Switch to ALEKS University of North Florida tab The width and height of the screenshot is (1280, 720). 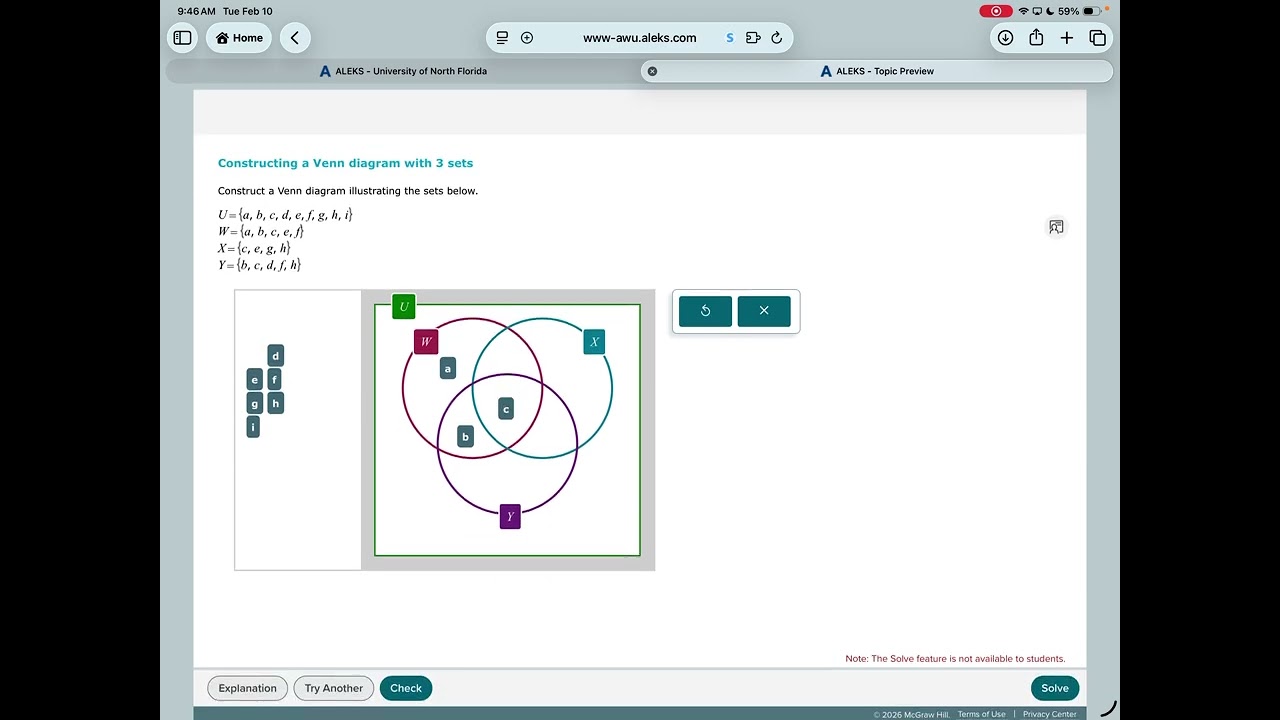pyautogui.click(x=403, y=71)
